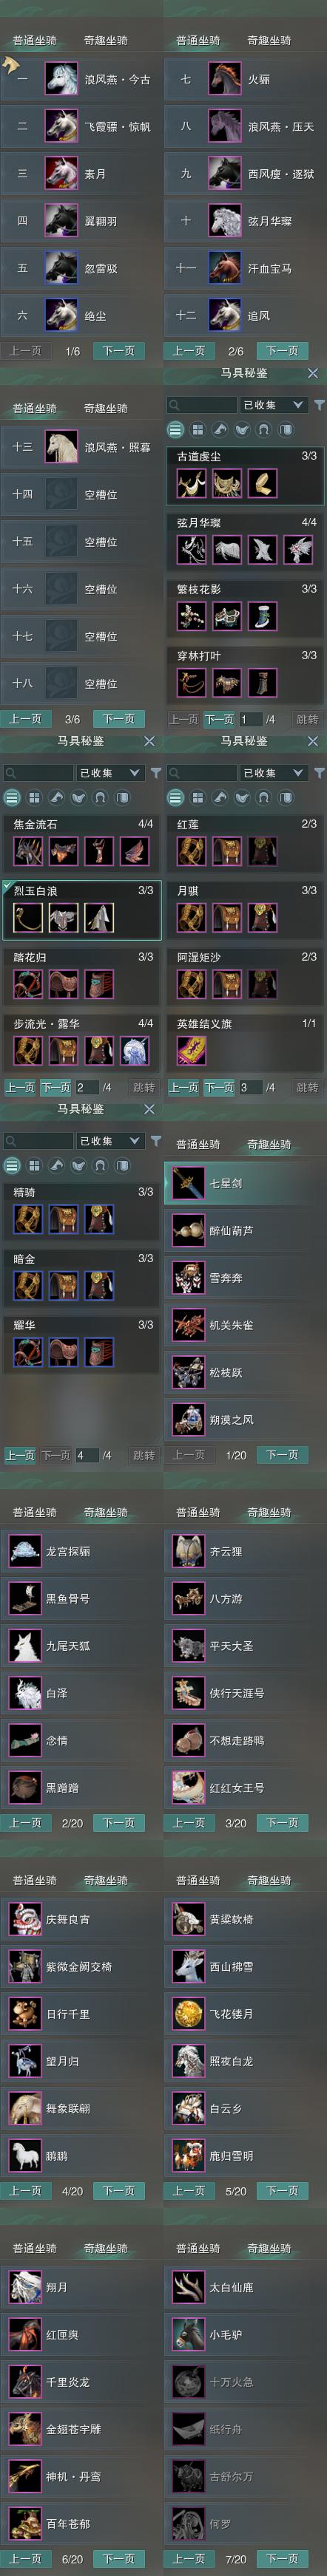Screen dimensions: 327x2576
Task: Expand 已收集 dropdown above 古道虔尘 set
Action: point(274,405)
